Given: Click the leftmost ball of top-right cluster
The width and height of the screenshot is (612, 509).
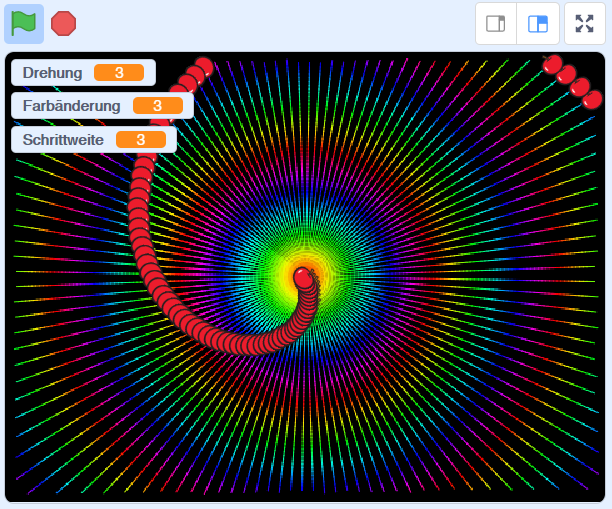Looking at the screenshot, I should point(552,64).
